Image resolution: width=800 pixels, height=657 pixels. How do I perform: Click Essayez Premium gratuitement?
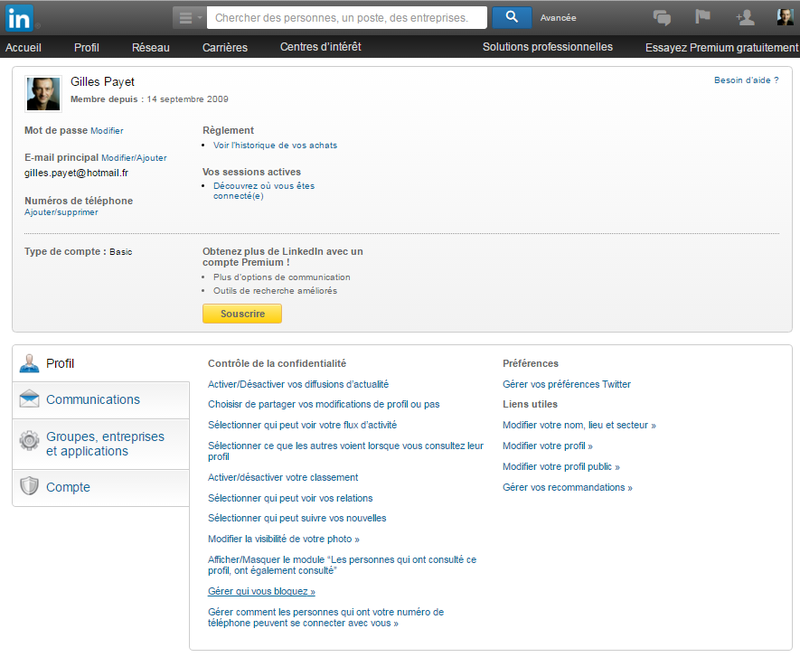(x=721, y=47)
